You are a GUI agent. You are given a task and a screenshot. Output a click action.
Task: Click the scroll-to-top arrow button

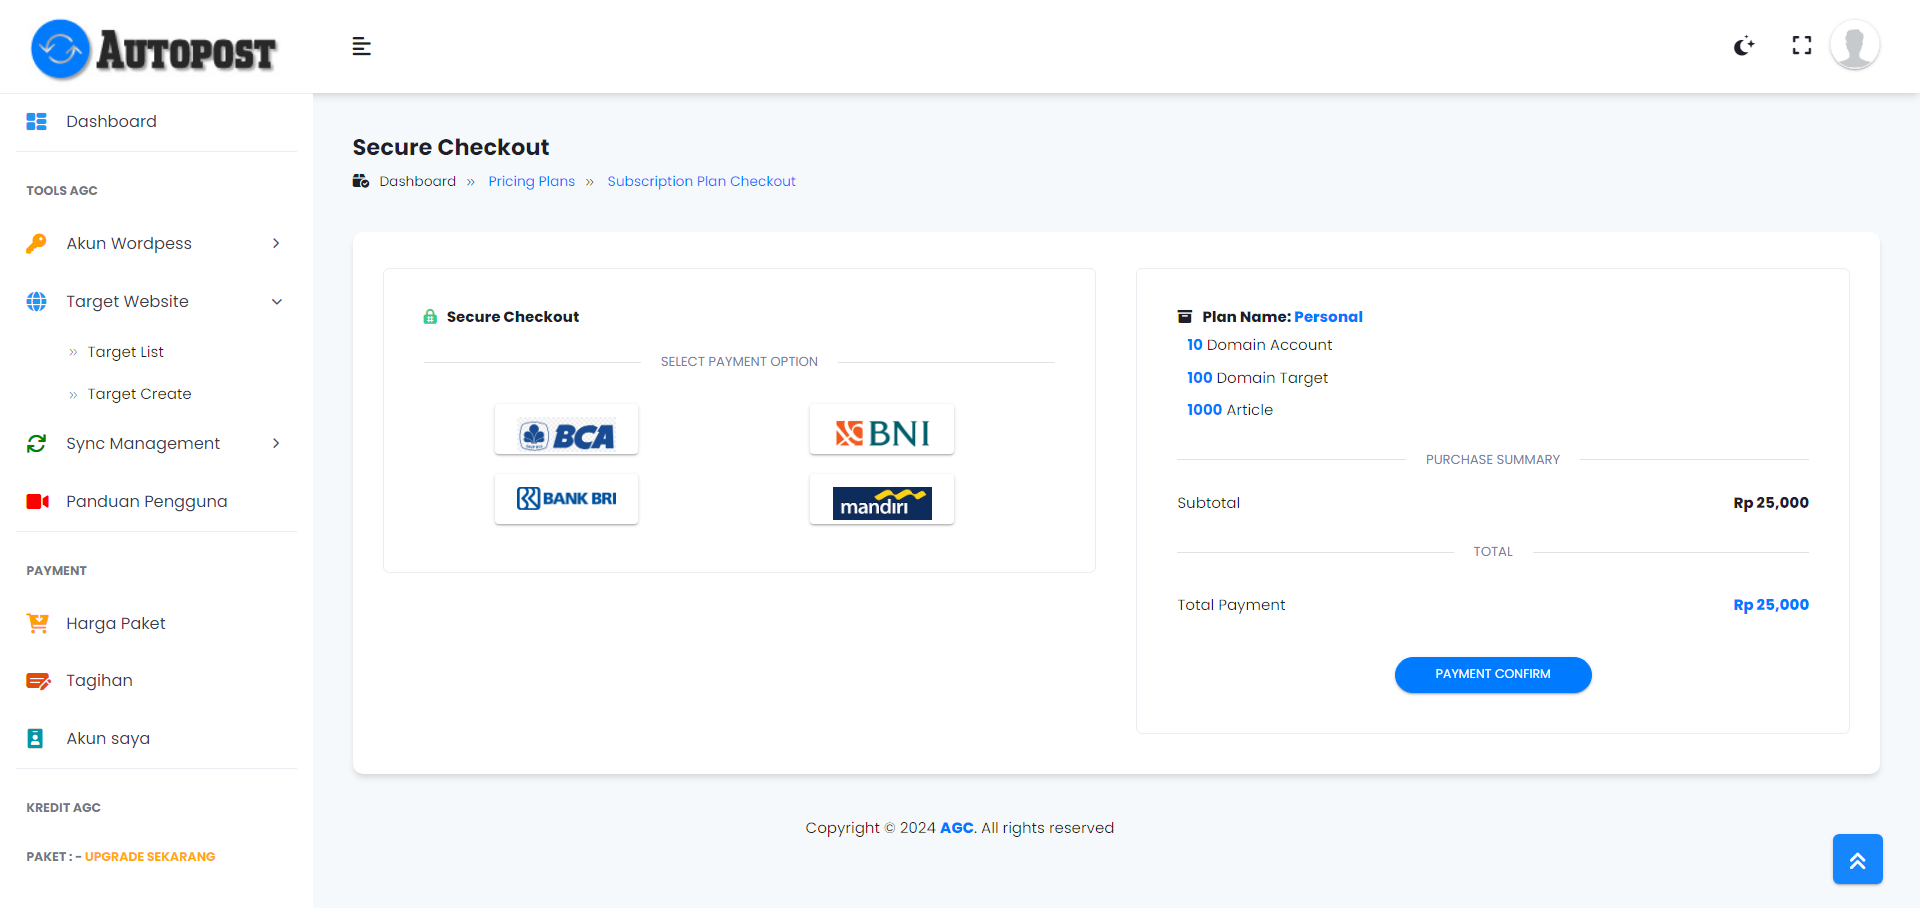click(x=1857, y=859)
